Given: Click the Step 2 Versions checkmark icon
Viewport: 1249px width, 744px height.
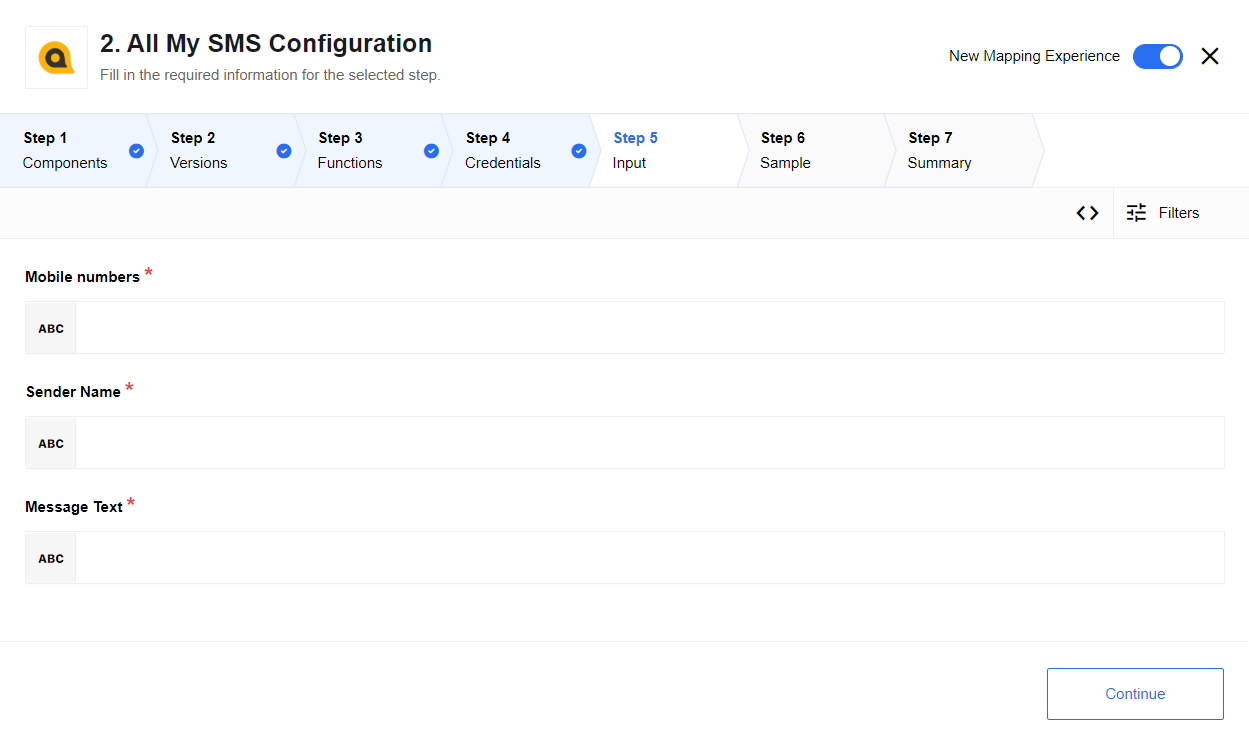Looking at the screenshot, I should coord(284,151).
